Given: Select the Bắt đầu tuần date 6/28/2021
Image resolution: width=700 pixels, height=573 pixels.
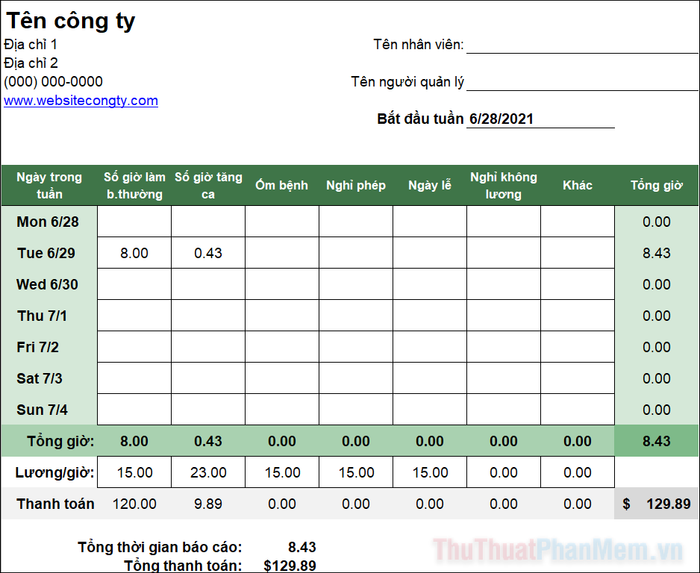Looking at the screenshot, I should pyautogui.click(x=501, y=119).
